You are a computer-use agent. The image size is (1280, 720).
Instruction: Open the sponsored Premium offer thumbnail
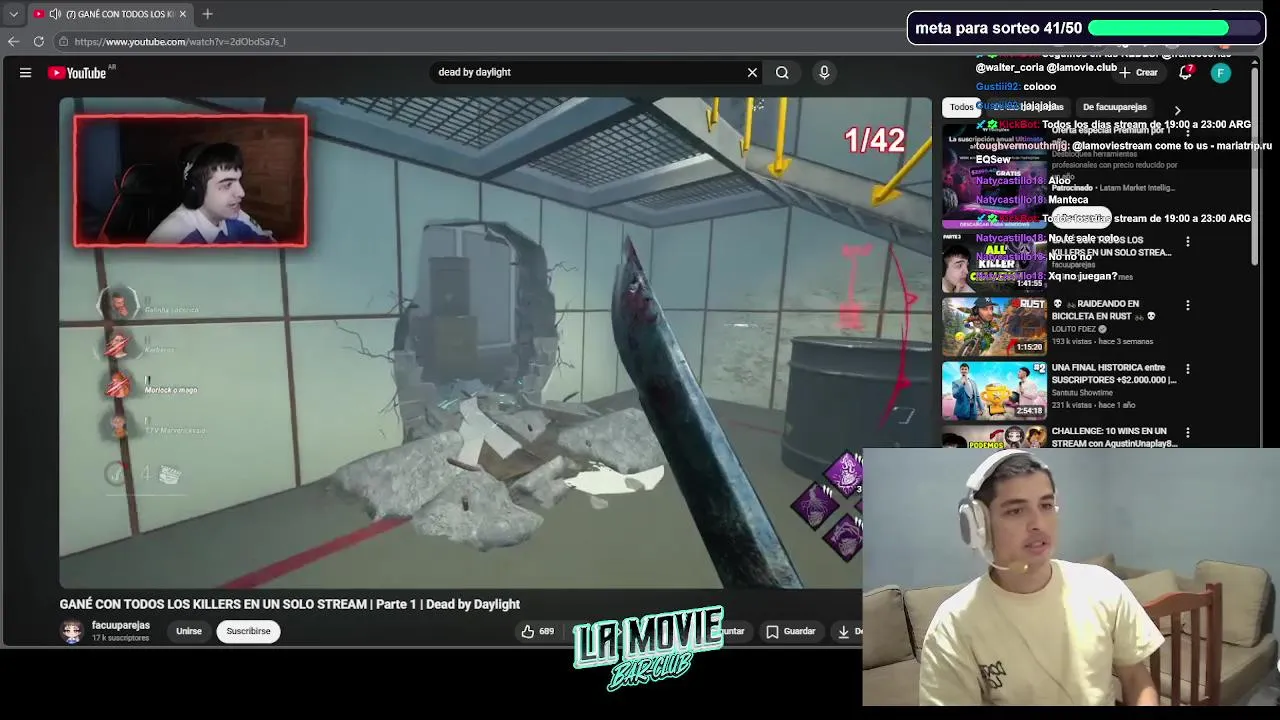tap(994, 176)
